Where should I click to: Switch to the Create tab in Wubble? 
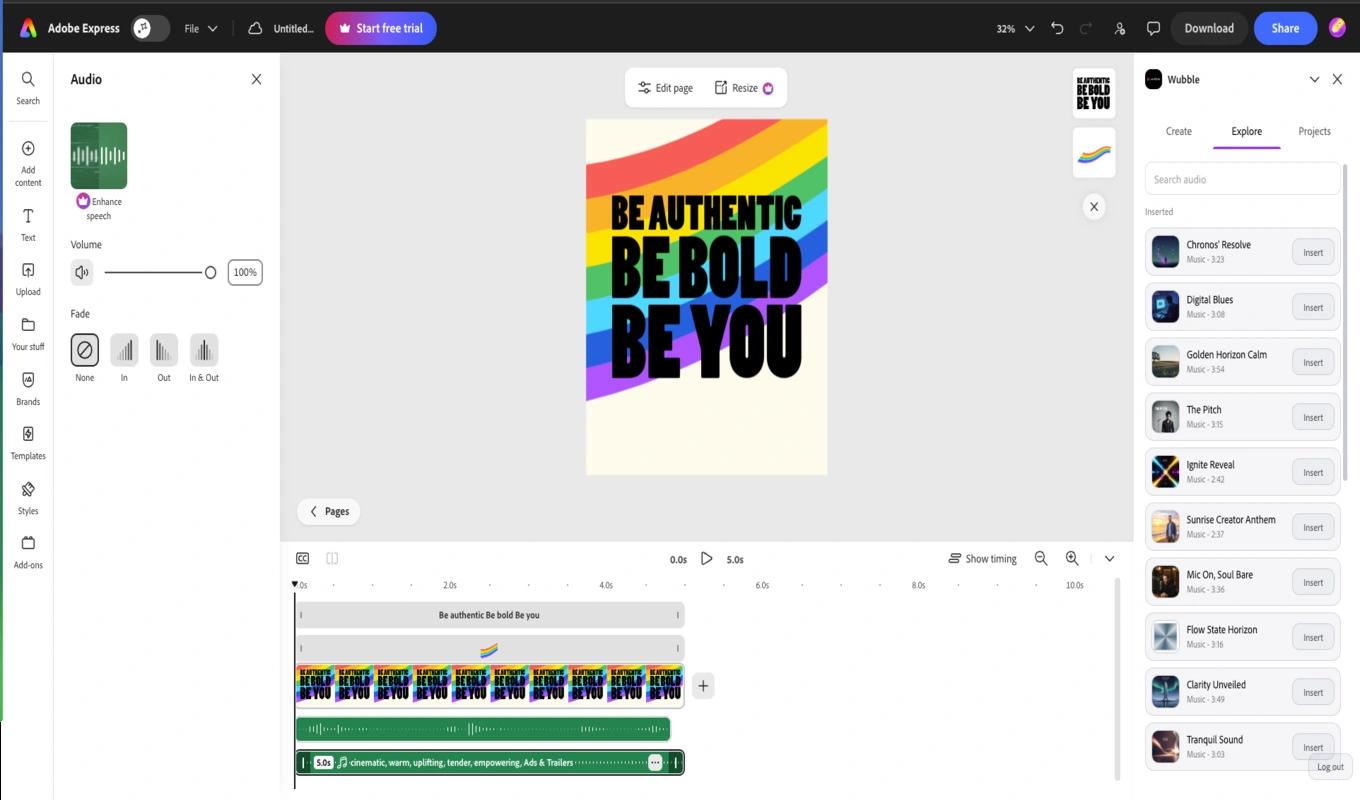1179,131
